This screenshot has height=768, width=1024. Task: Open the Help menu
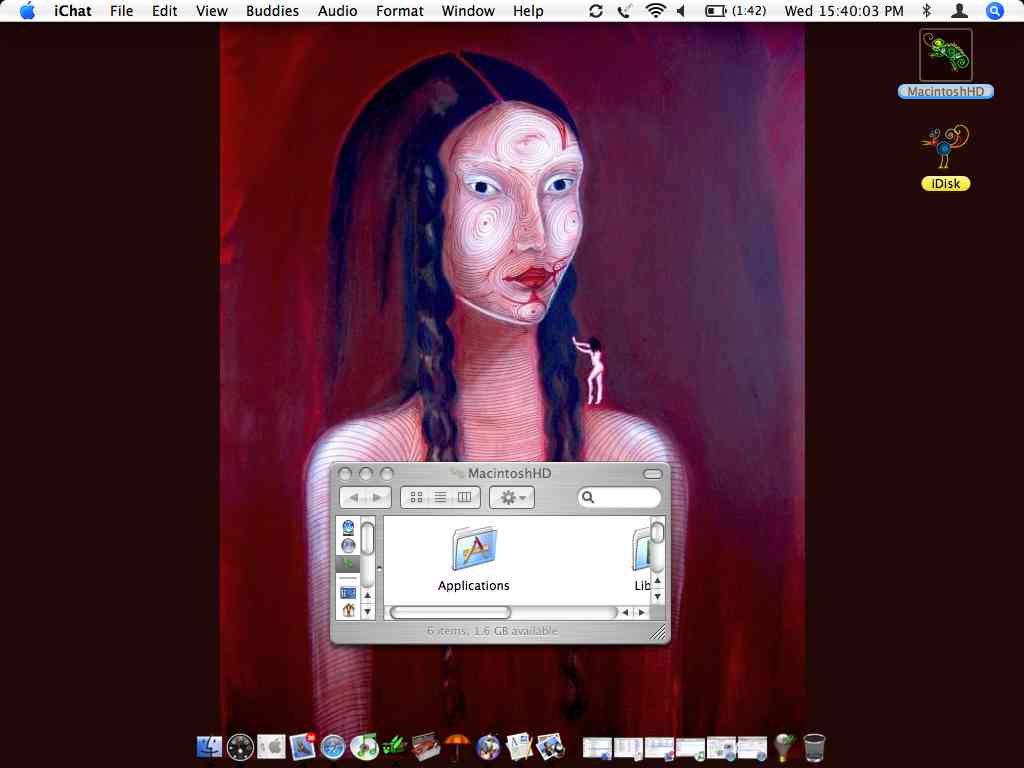(528, 11)
